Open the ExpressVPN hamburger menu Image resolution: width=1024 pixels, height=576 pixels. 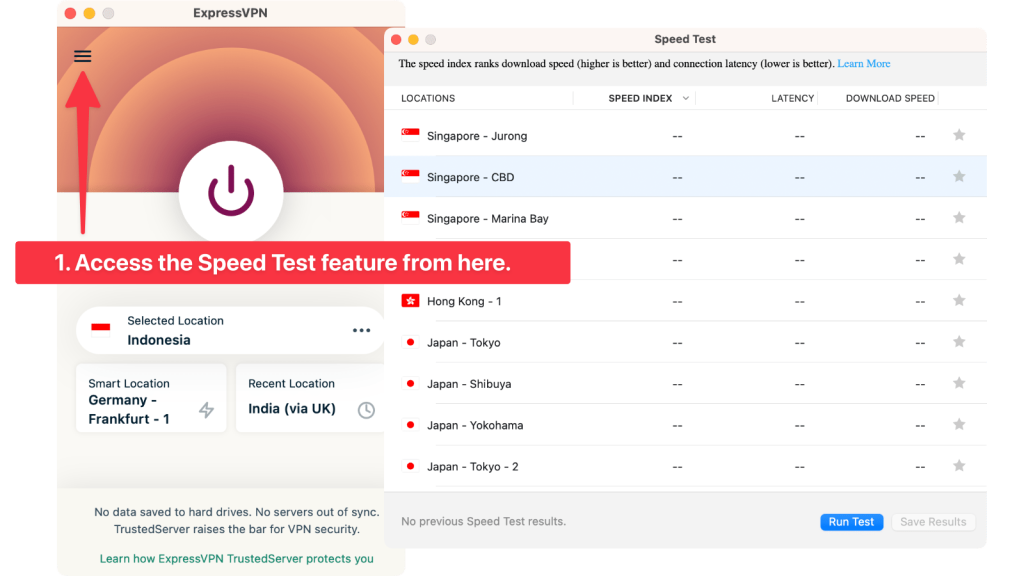[x=82, y=56]
